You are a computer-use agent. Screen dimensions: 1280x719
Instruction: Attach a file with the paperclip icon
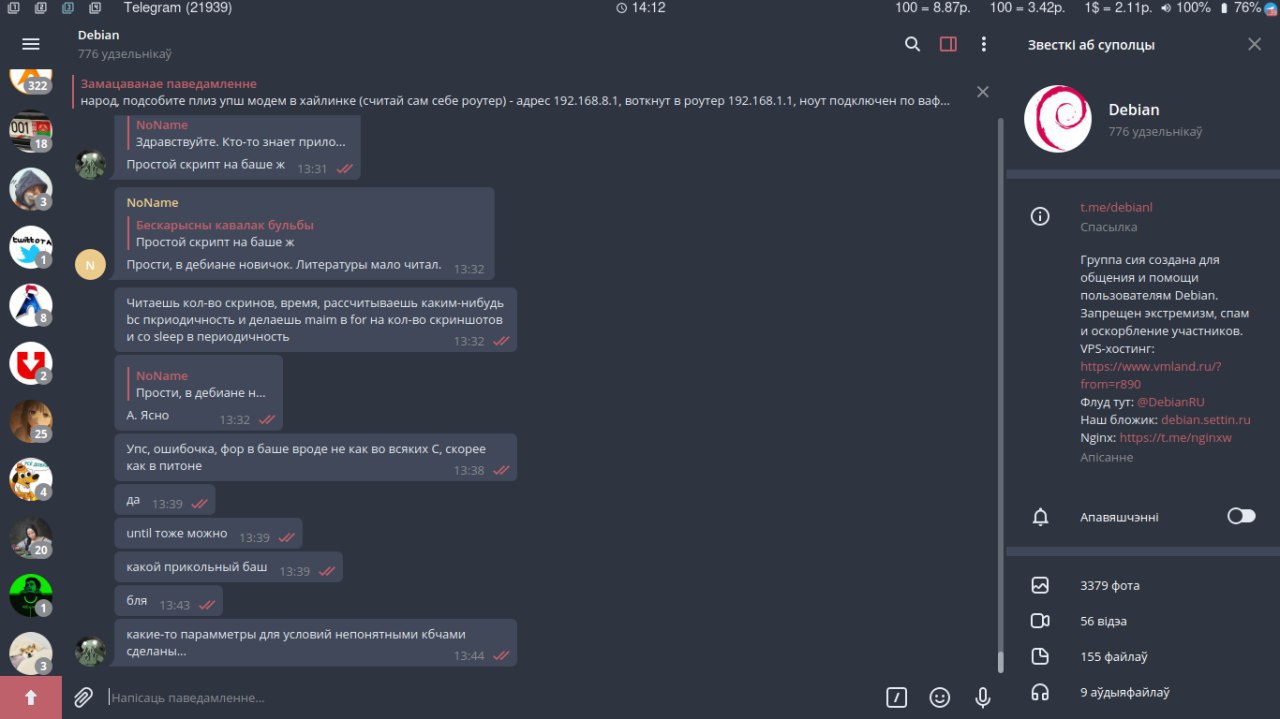pyautogui.click(x=84, y=697)
